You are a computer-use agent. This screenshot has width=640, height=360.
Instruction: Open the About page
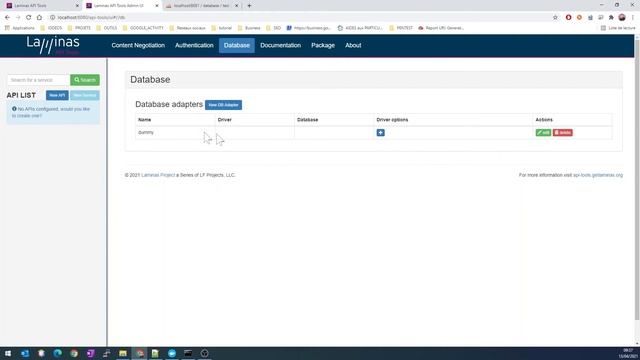click(x=353, y=45)
